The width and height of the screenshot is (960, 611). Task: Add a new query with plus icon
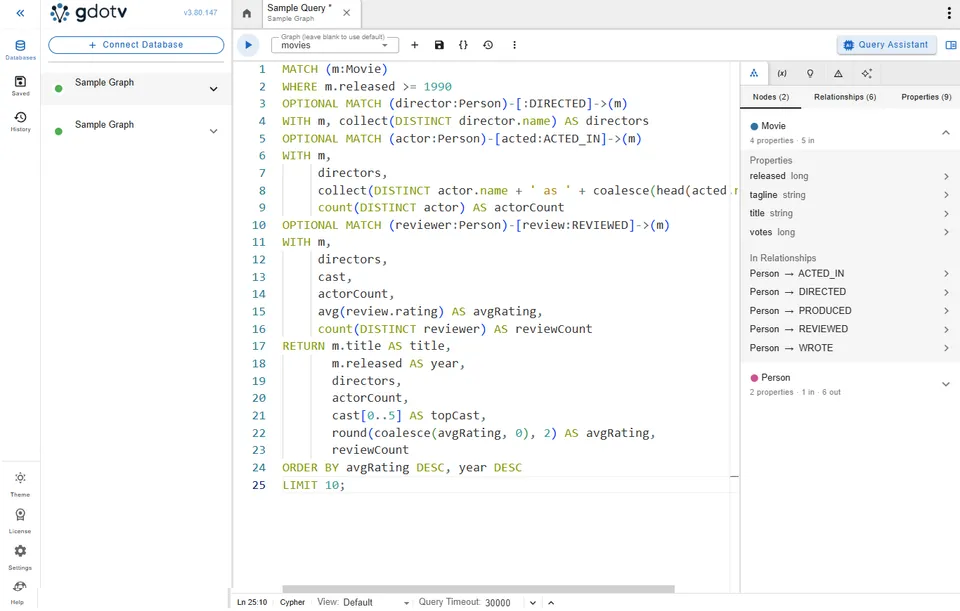[414, 45]
